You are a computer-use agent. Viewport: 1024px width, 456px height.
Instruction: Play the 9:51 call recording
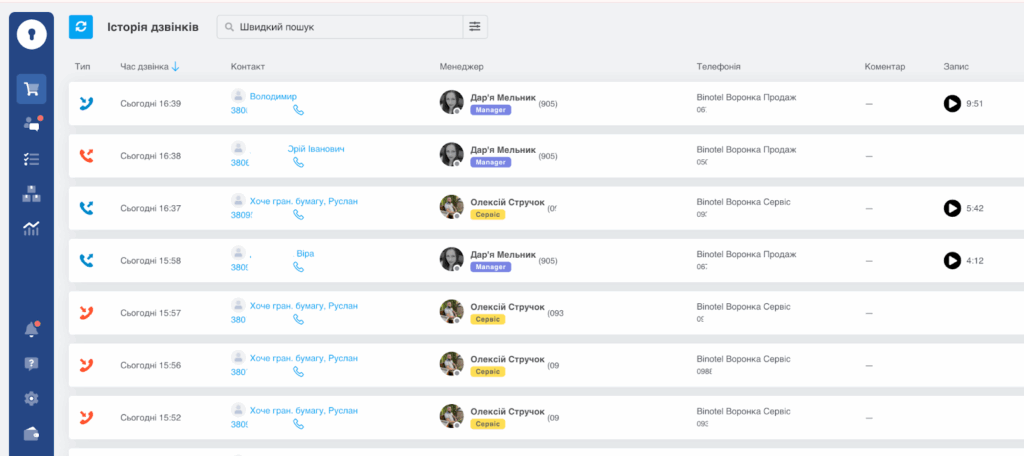pos(952,103)
